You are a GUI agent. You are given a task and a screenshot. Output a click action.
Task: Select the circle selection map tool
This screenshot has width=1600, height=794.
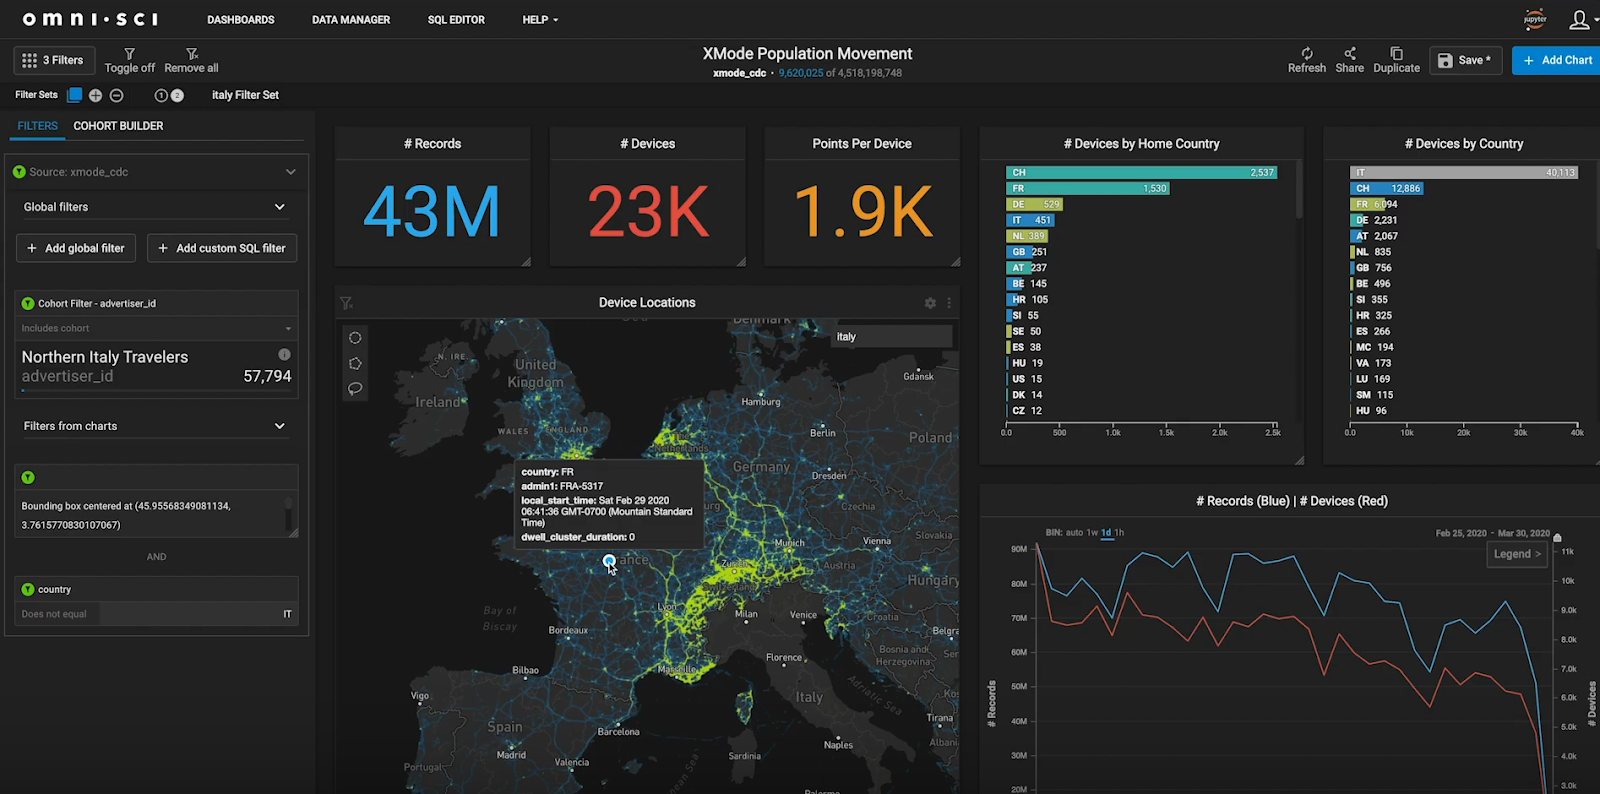click(x=355, y=338)
